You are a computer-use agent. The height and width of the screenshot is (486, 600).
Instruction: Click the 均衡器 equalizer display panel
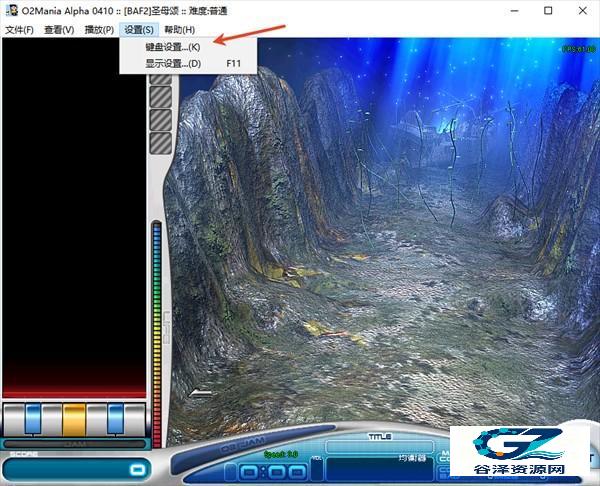tap(380, 469)
